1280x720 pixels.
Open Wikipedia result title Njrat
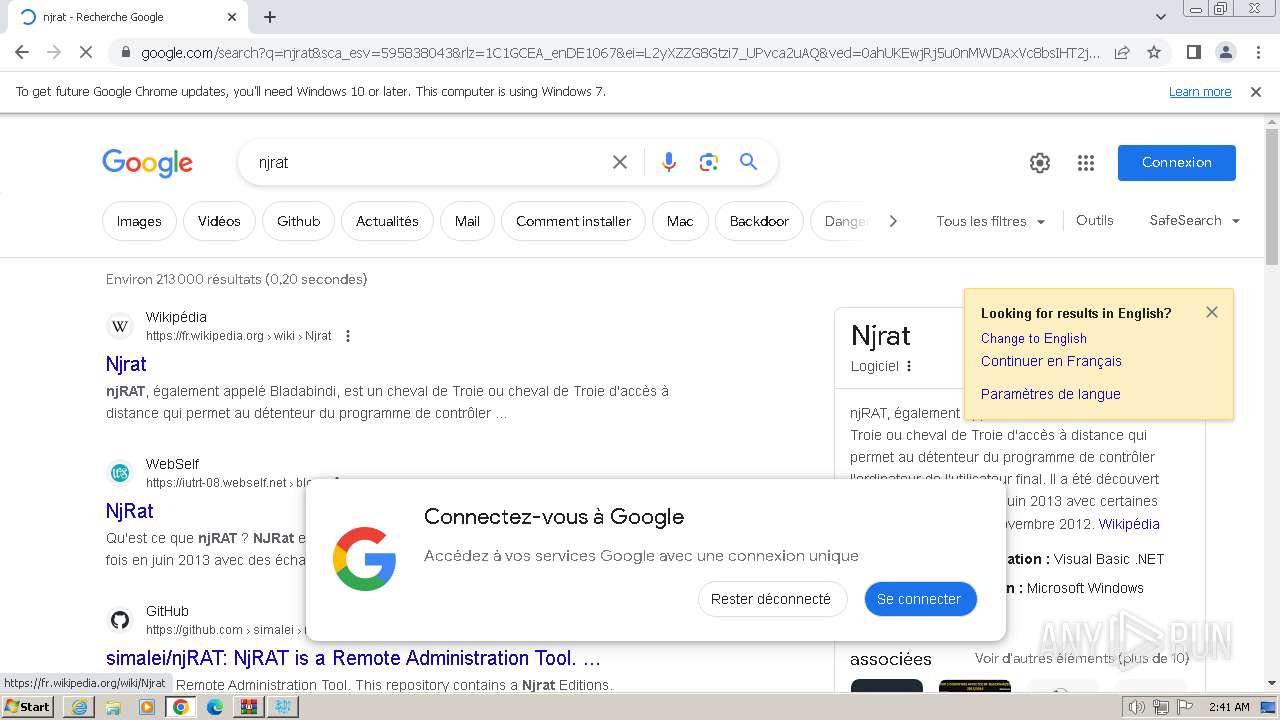click(126, 364)
